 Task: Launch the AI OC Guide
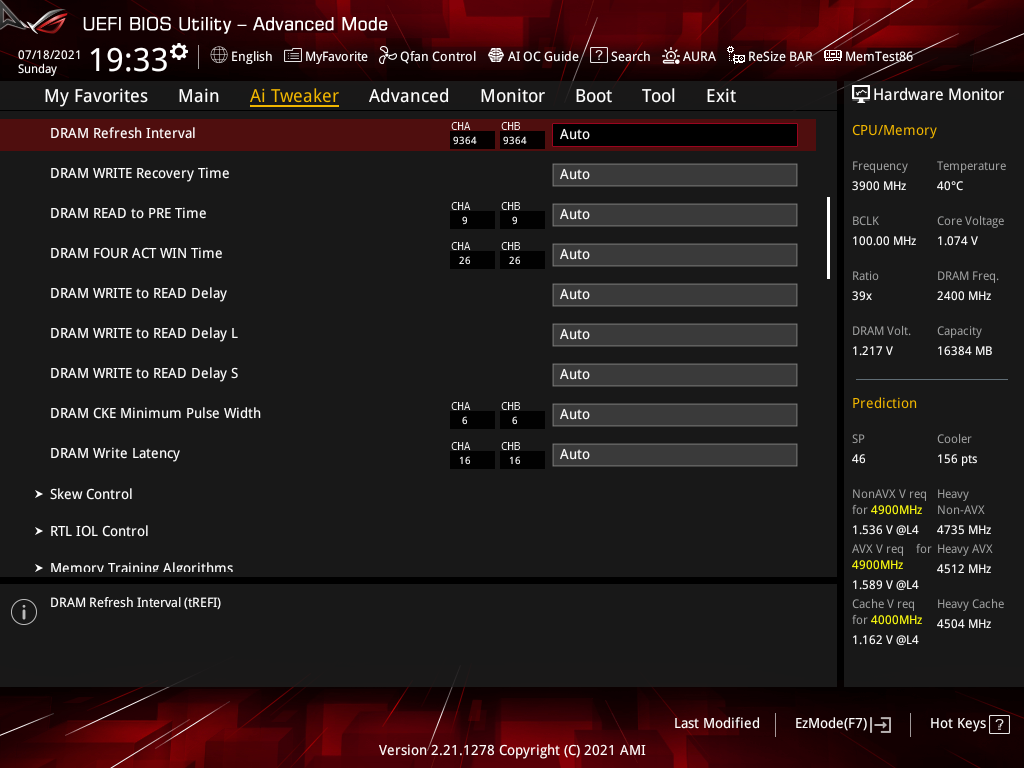533,56
